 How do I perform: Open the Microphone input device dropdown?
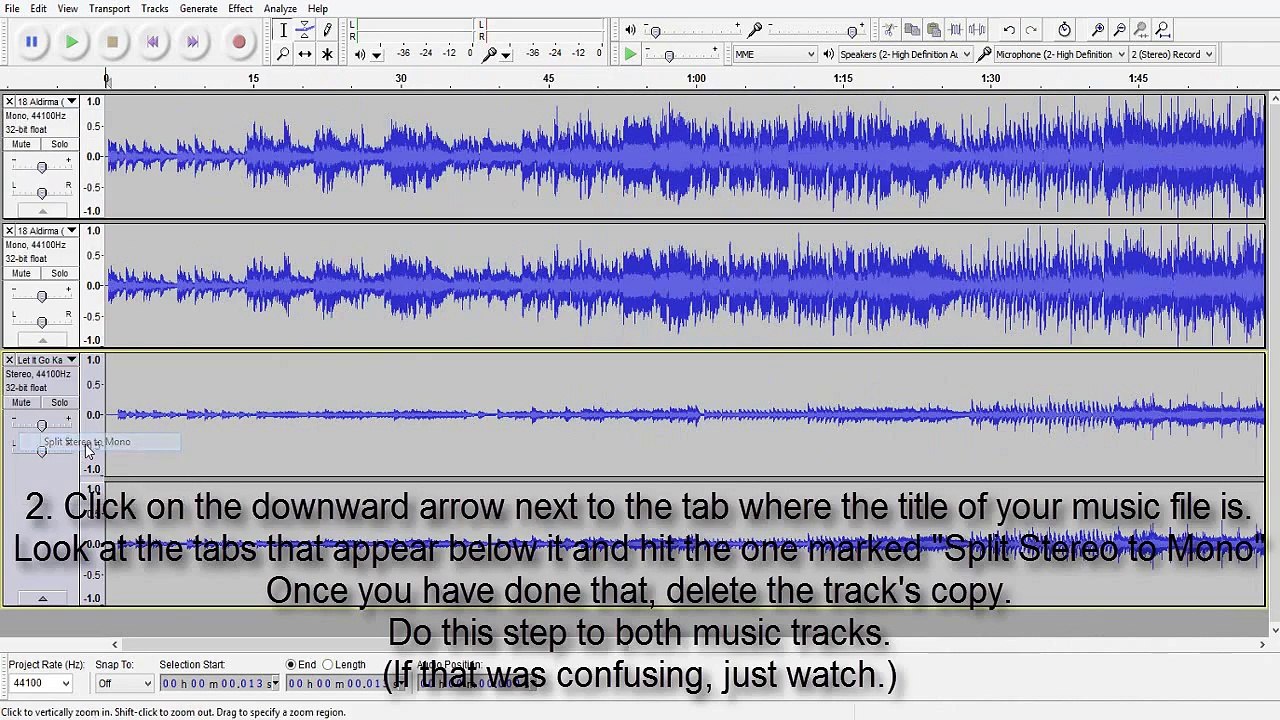pyautogui.click(x=1060, y=54)
